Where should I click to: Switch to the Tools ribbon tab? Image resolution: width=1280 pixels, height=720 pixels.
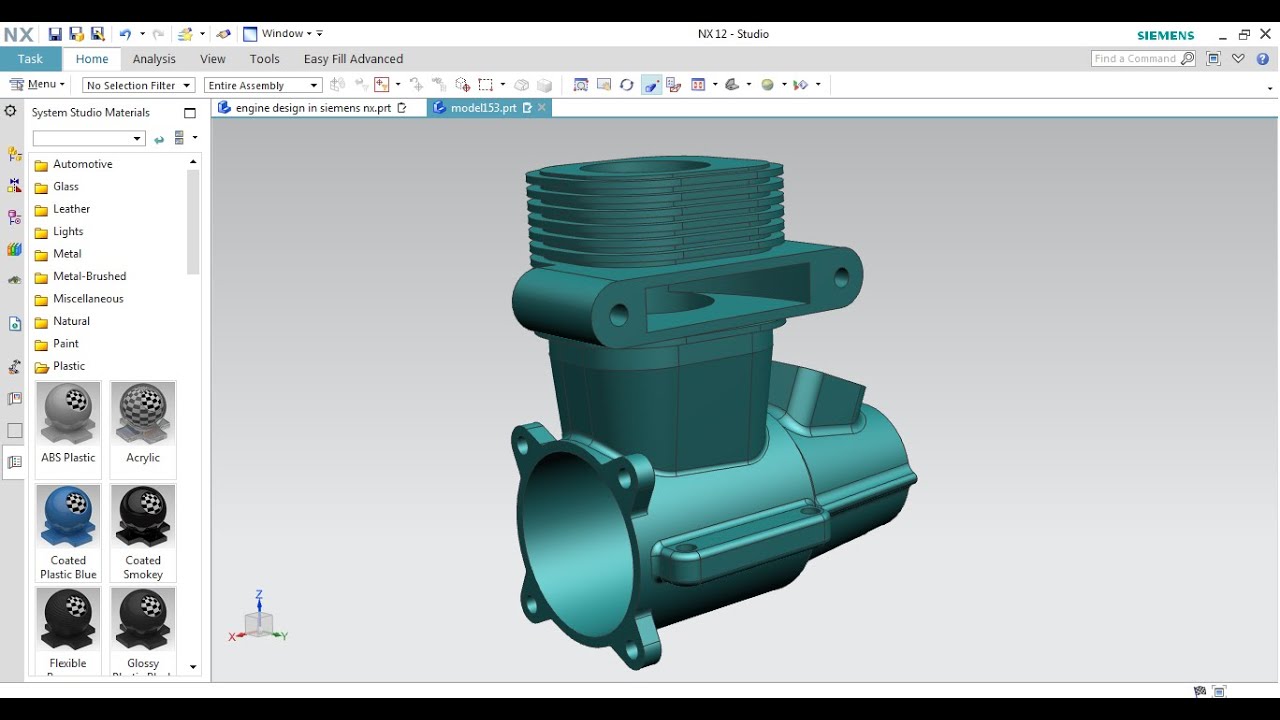click(x=265, y=59)
